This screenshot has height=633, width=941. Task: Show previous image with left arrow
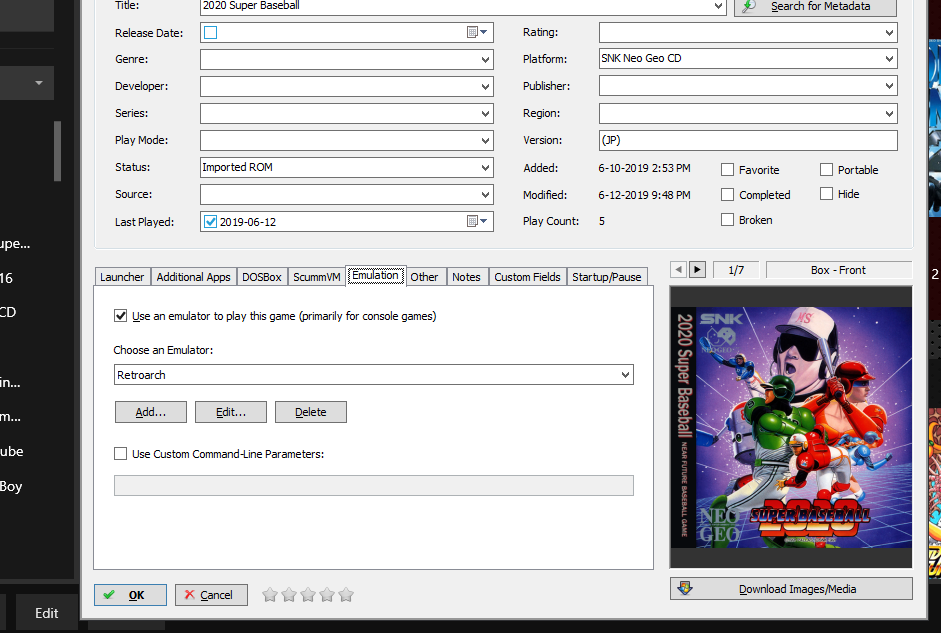point(678,269)
